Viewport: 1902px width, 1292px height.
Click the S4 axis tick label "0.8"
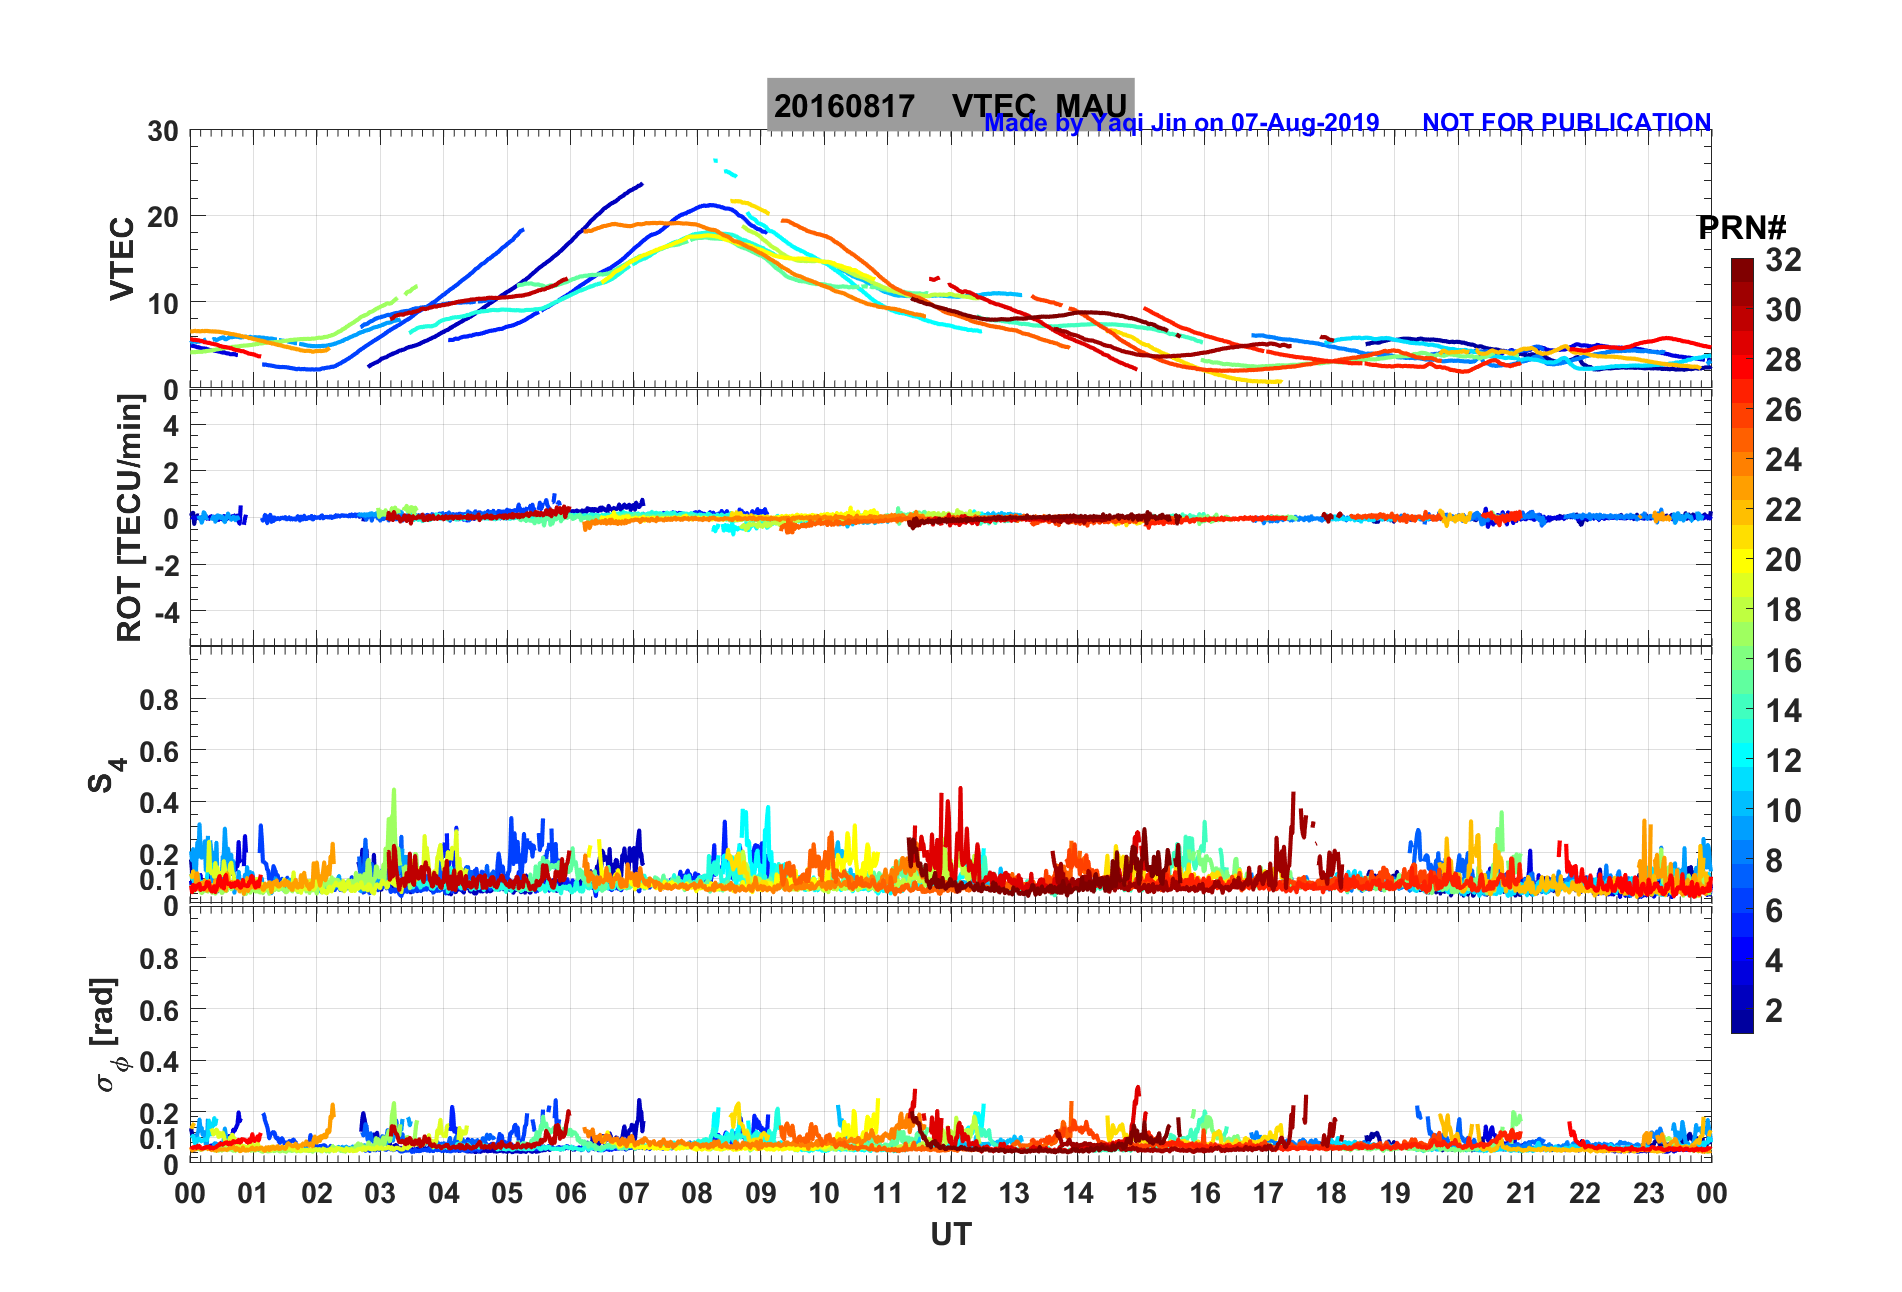pos(160,700)
